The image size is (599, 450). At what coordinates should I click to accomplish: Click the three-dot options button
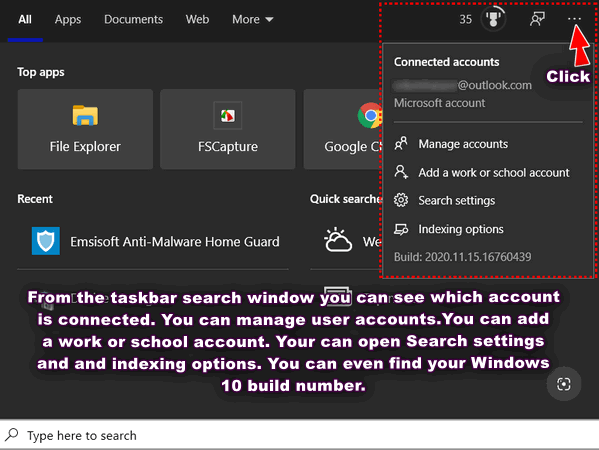[574, 19]
